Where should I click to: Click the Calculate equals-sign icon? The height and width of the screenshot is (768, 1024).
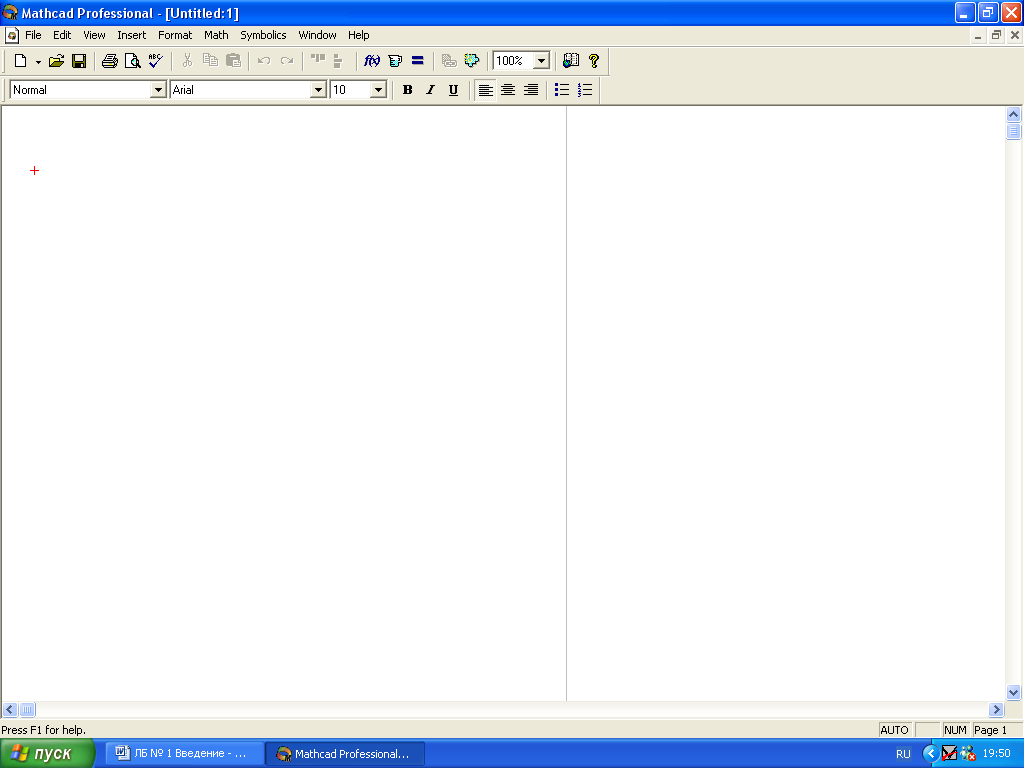pyautogui.click(x=418, y=61)
